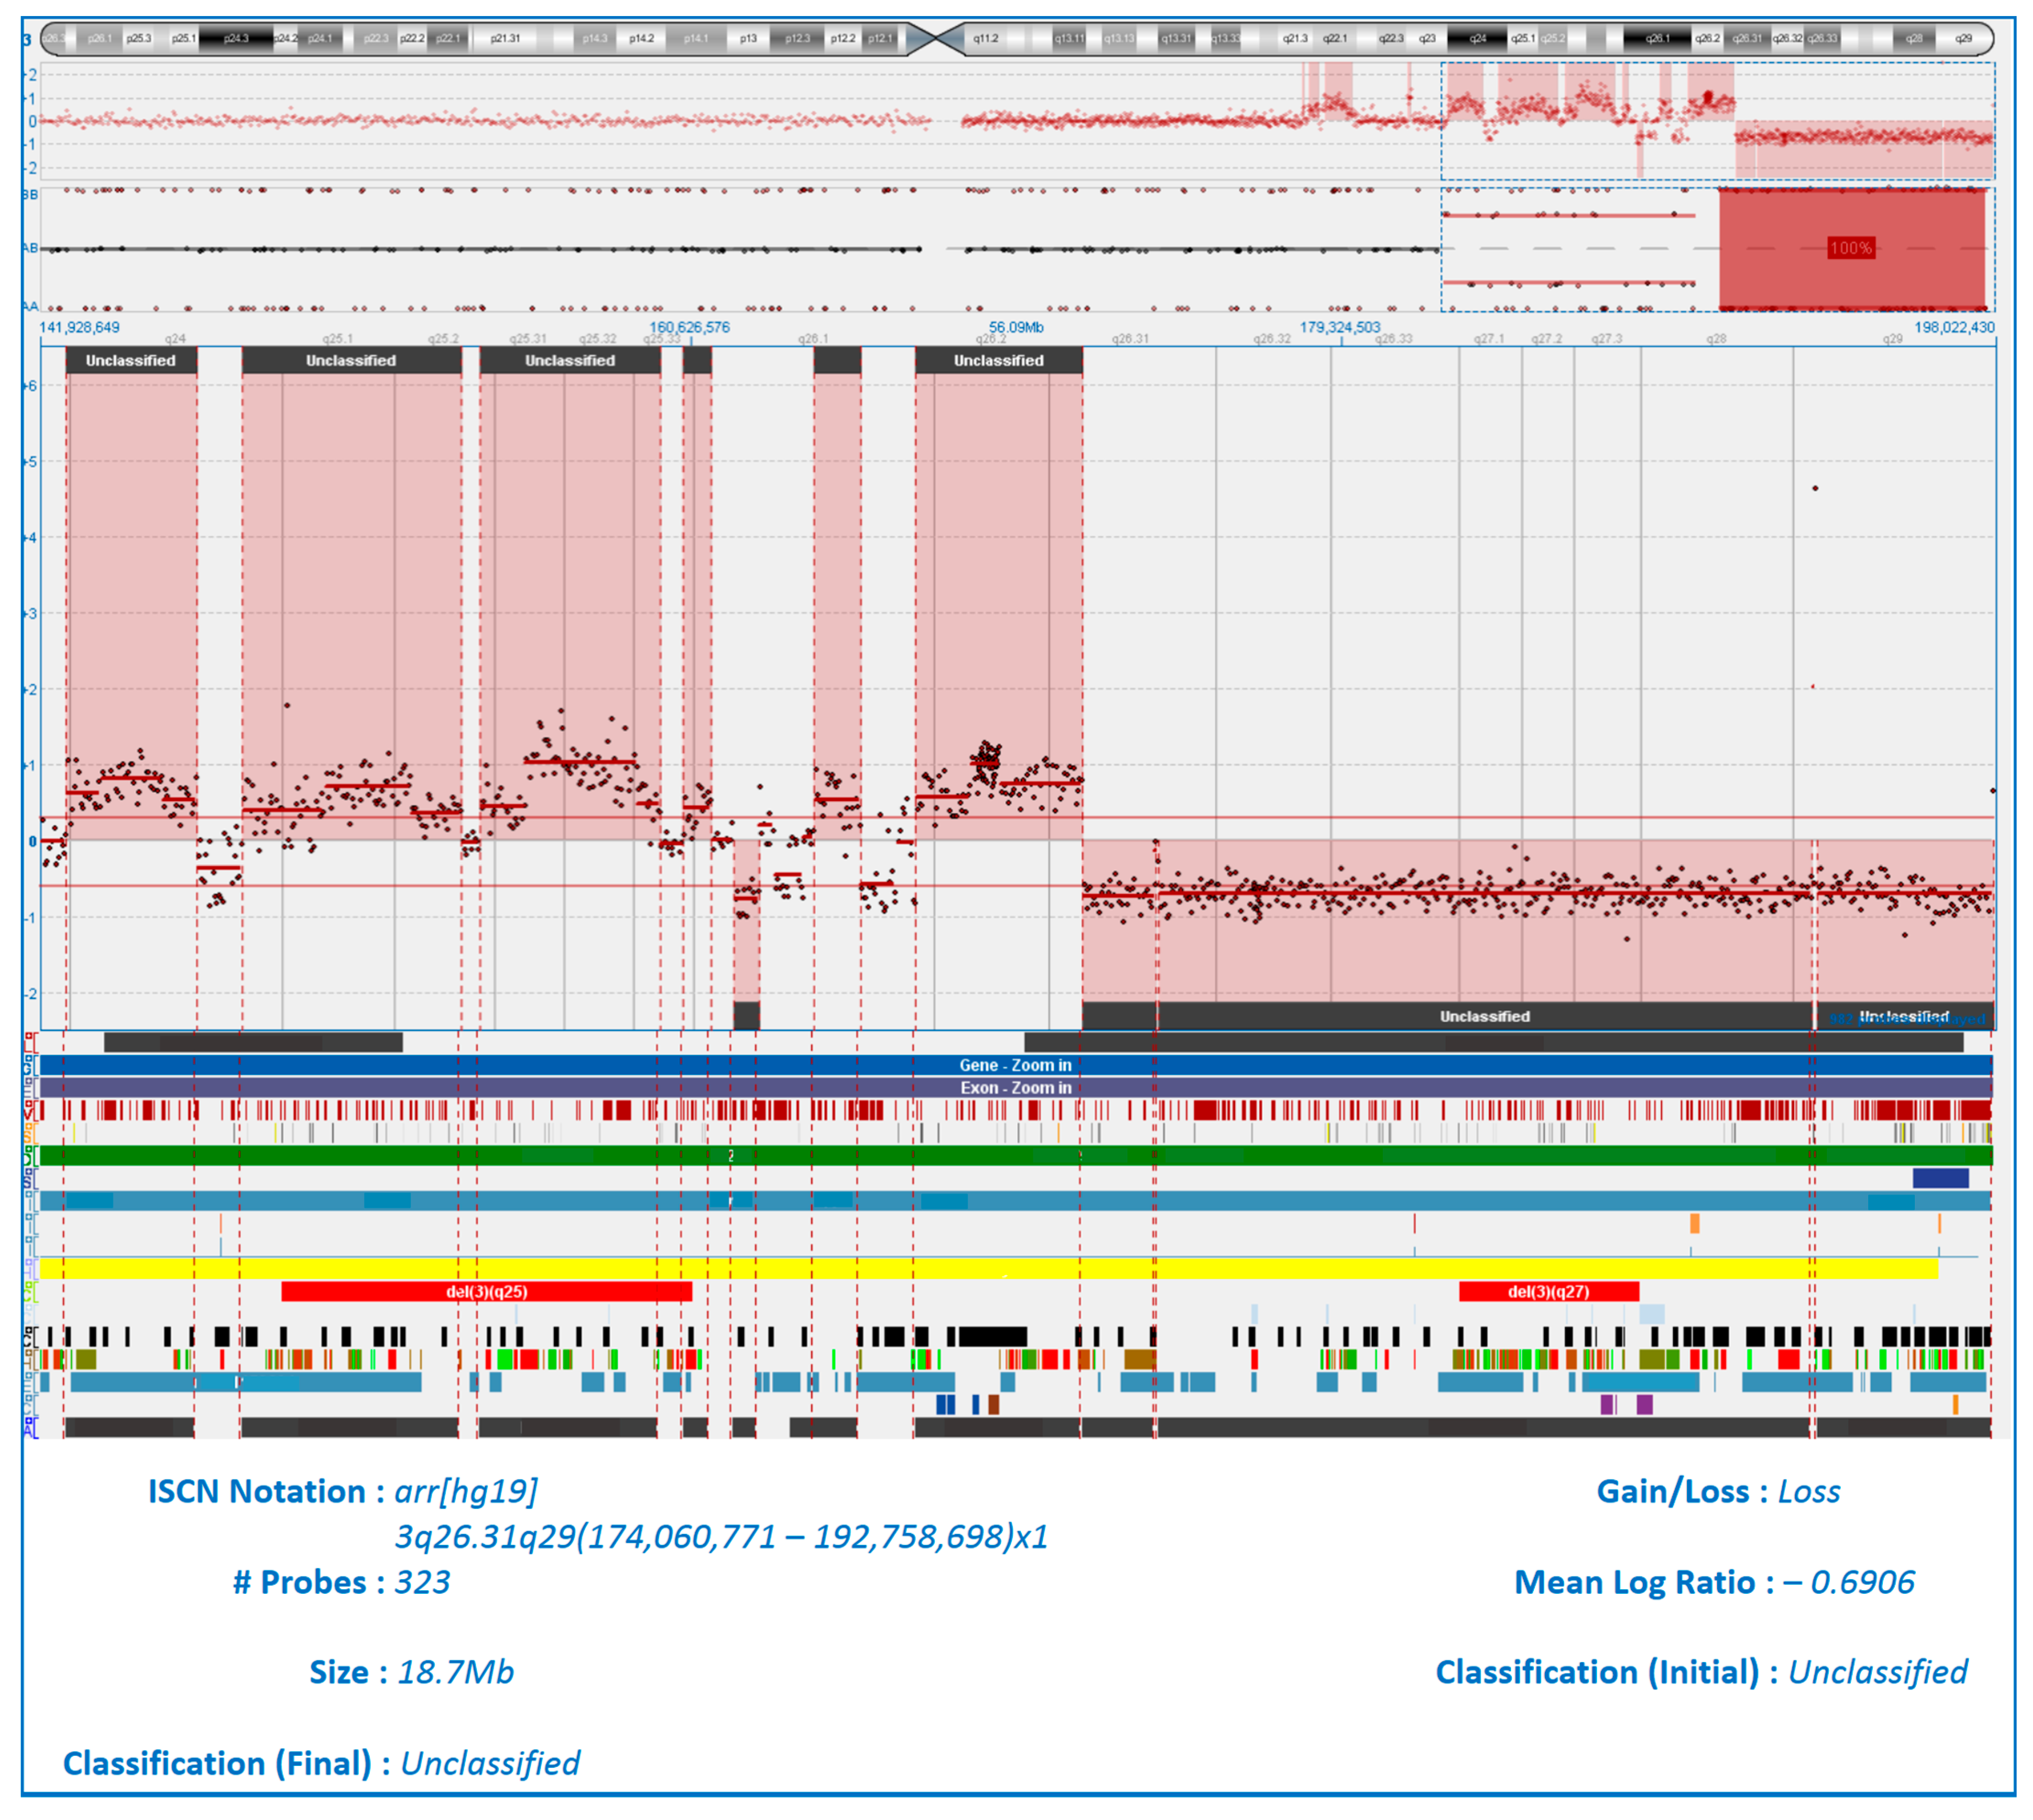Screen dimensions: 2033x1820
Task: Click the chromosome centromere on the ideogram
Action: [936, 38]
